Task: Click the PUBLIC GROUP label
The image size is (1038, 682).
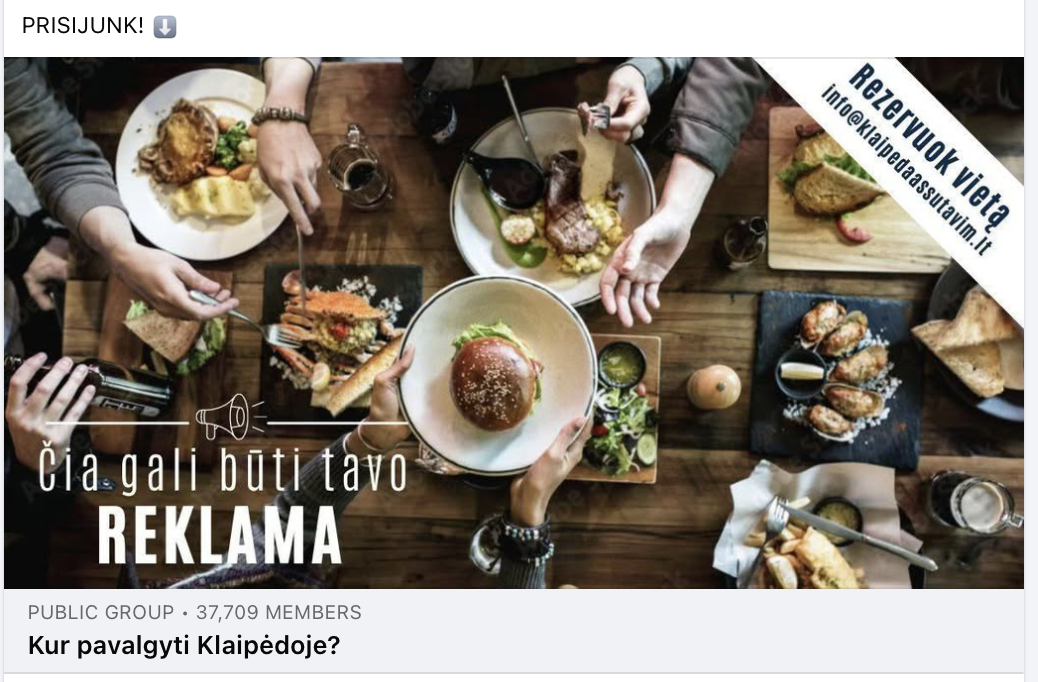Action: tap(101, 612)
